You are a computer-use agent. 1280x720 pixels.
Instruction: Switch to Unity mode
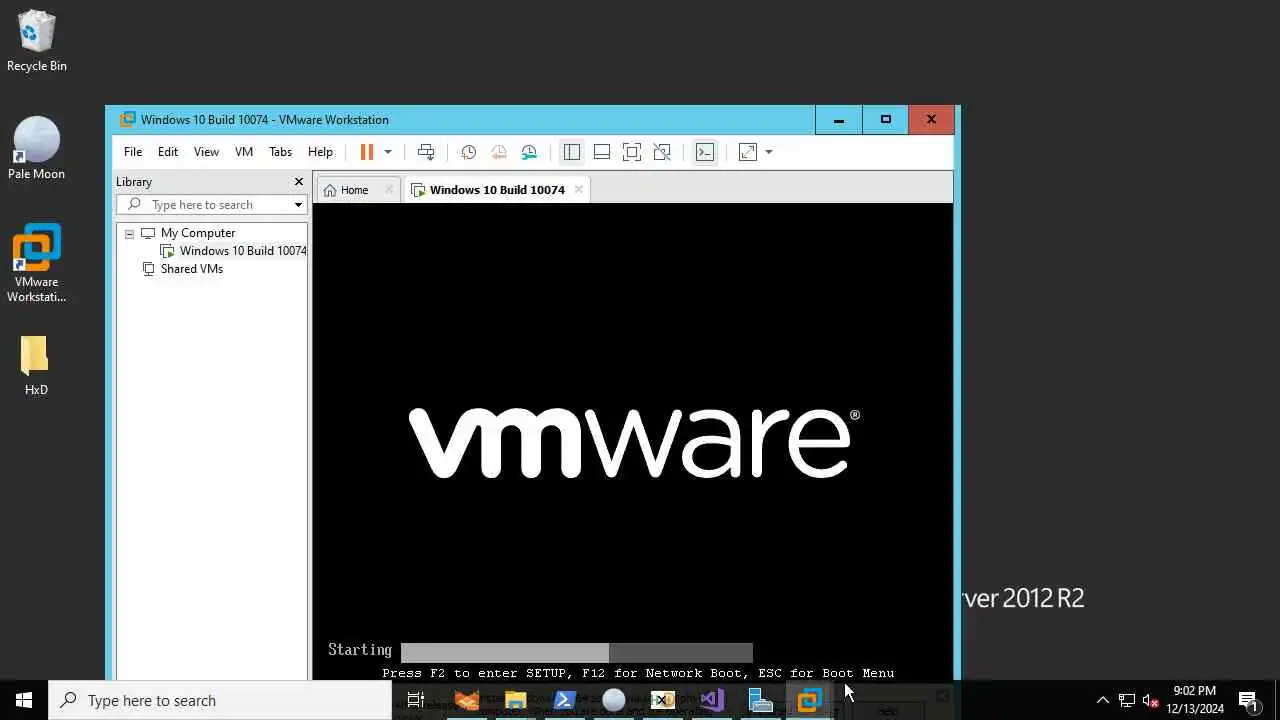[662, 152]
